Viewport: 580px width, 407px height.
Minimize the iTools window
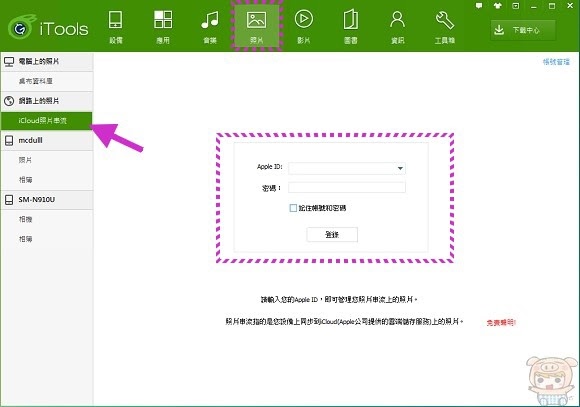(534, 6)
